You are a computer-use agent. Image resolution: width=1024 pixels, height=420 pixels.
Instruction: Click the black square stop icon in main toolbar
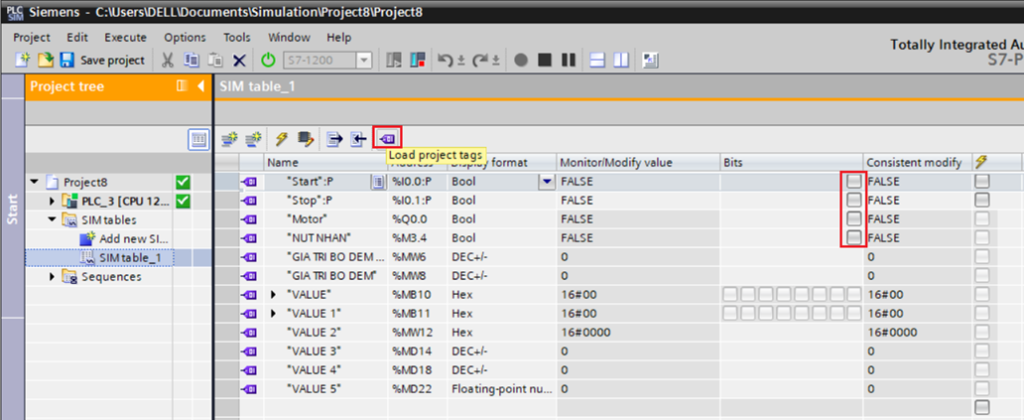pos(544,60)
